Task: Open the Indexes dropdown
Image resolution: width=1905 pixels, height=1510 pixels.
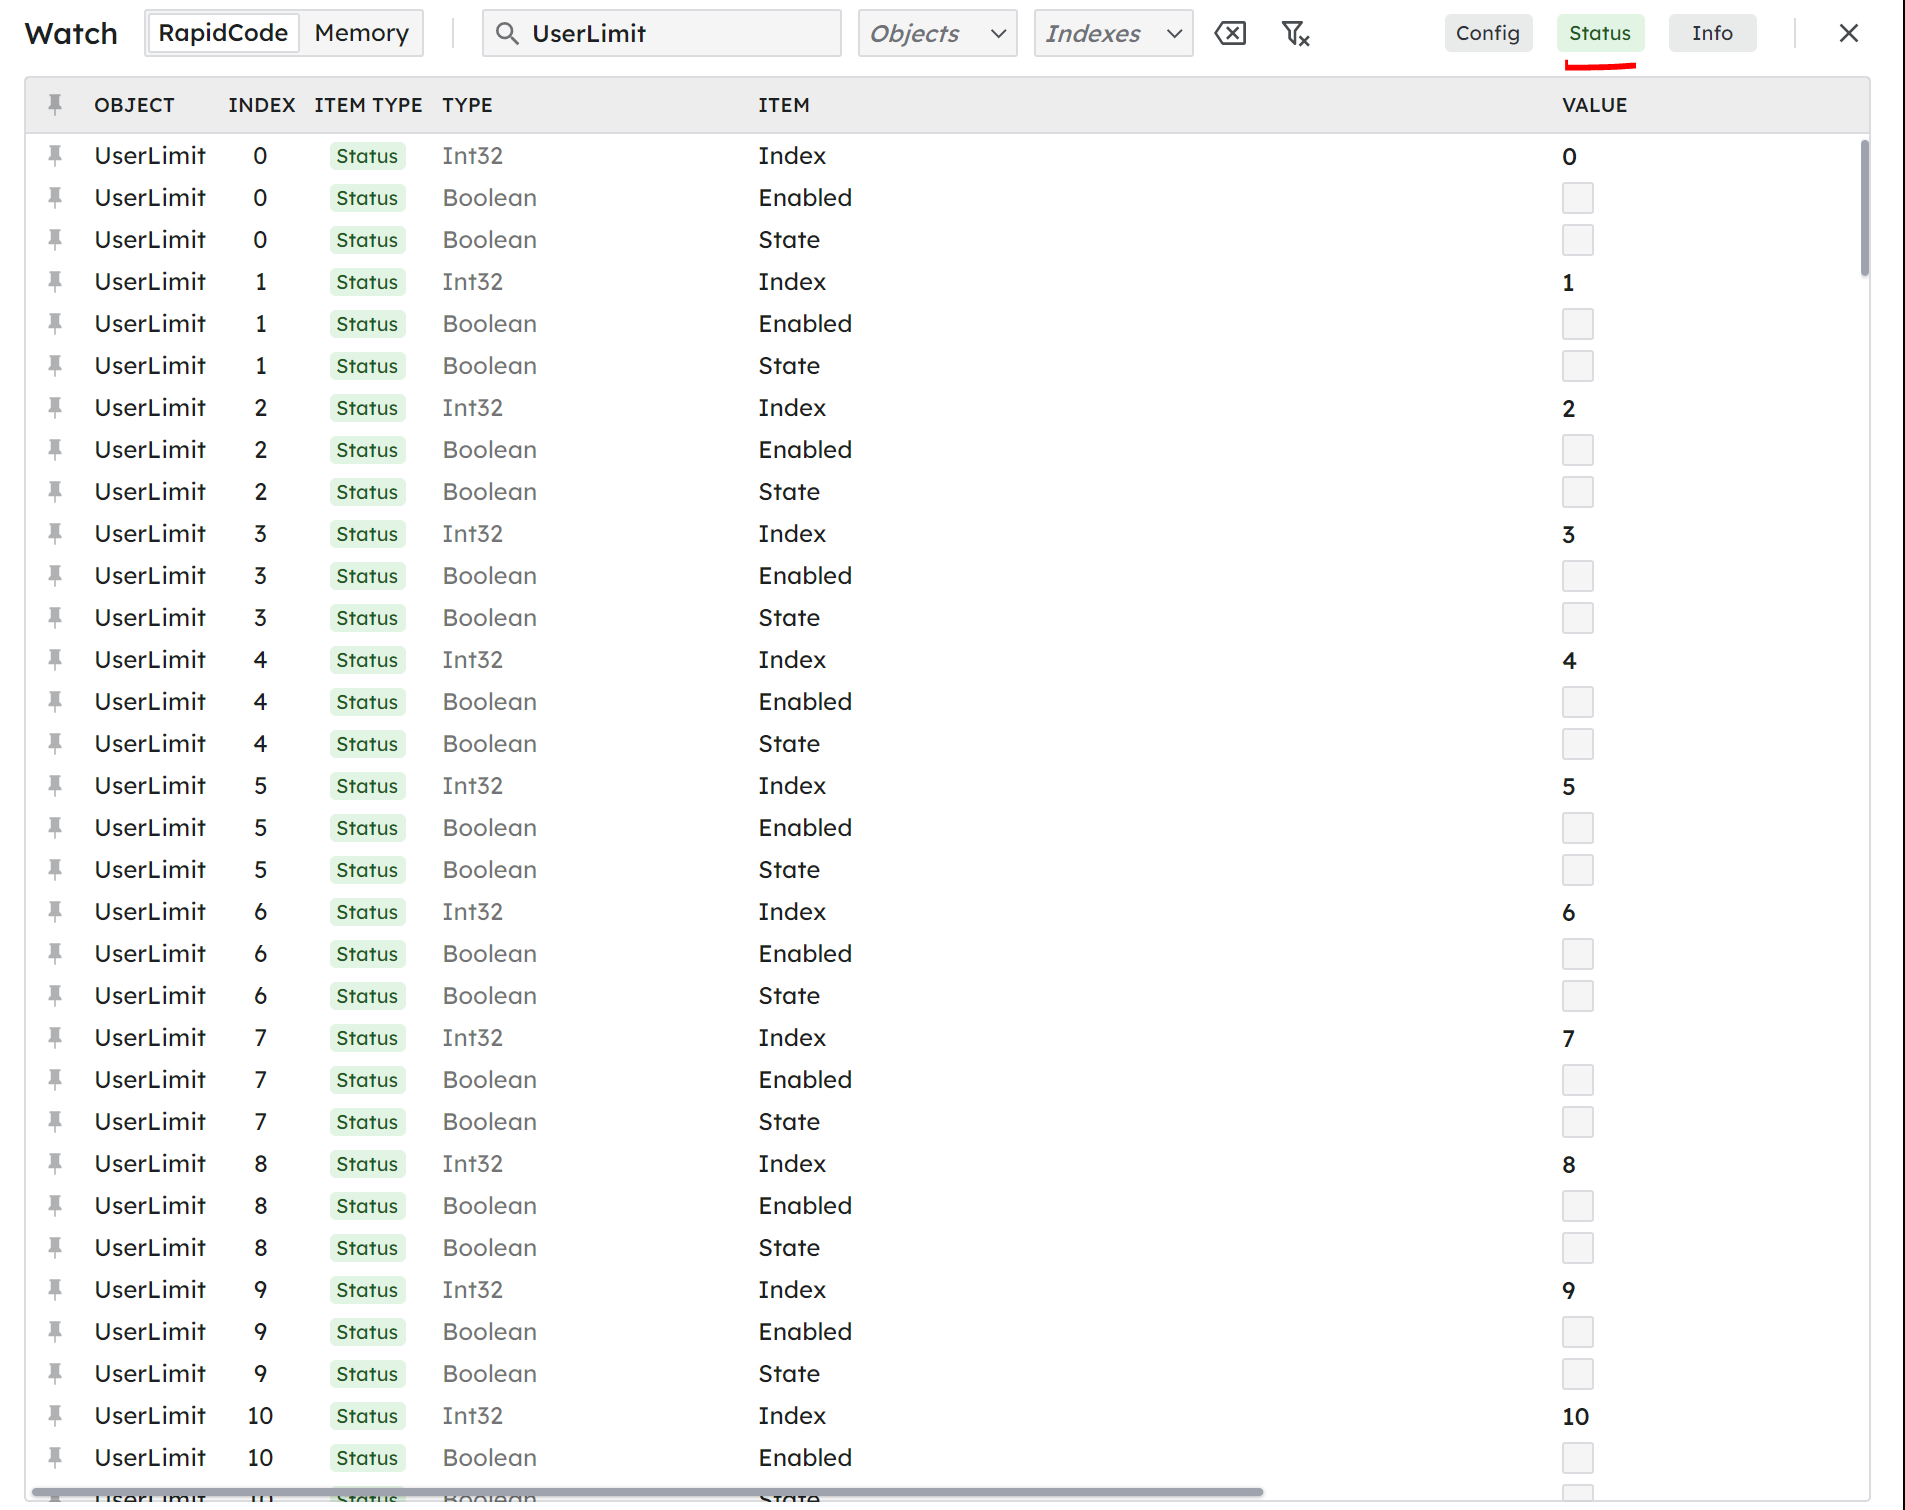Action: click(x=1113, y=34)
